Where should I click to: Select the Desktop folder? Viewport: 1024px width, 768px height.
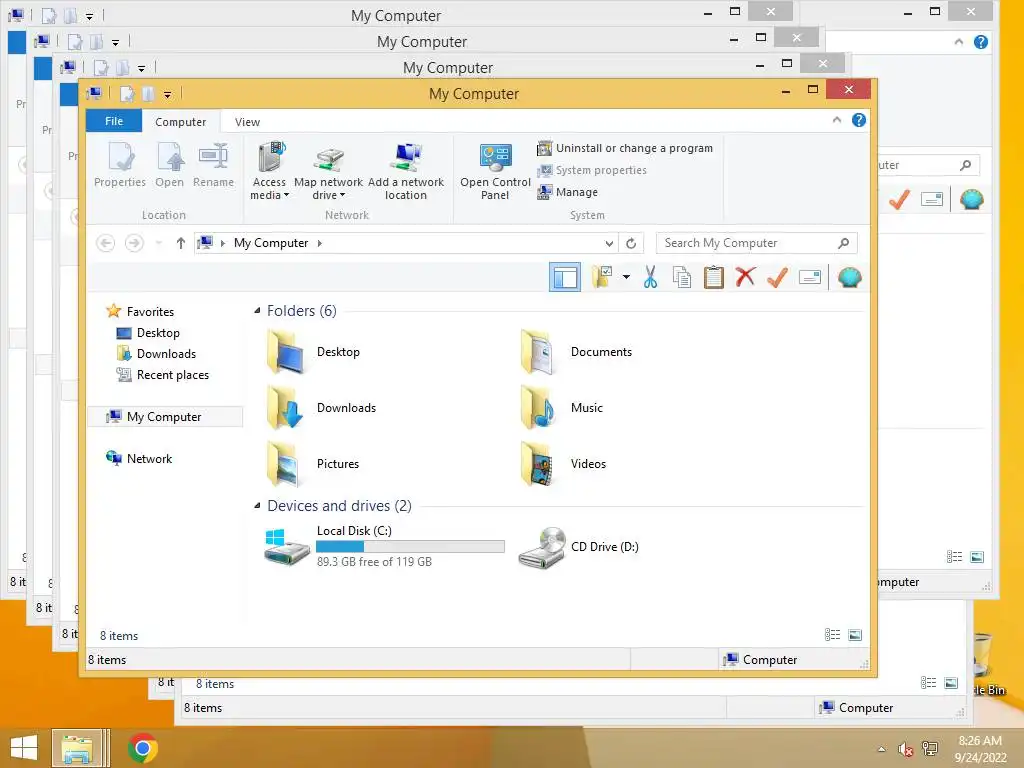coord(314,351)
